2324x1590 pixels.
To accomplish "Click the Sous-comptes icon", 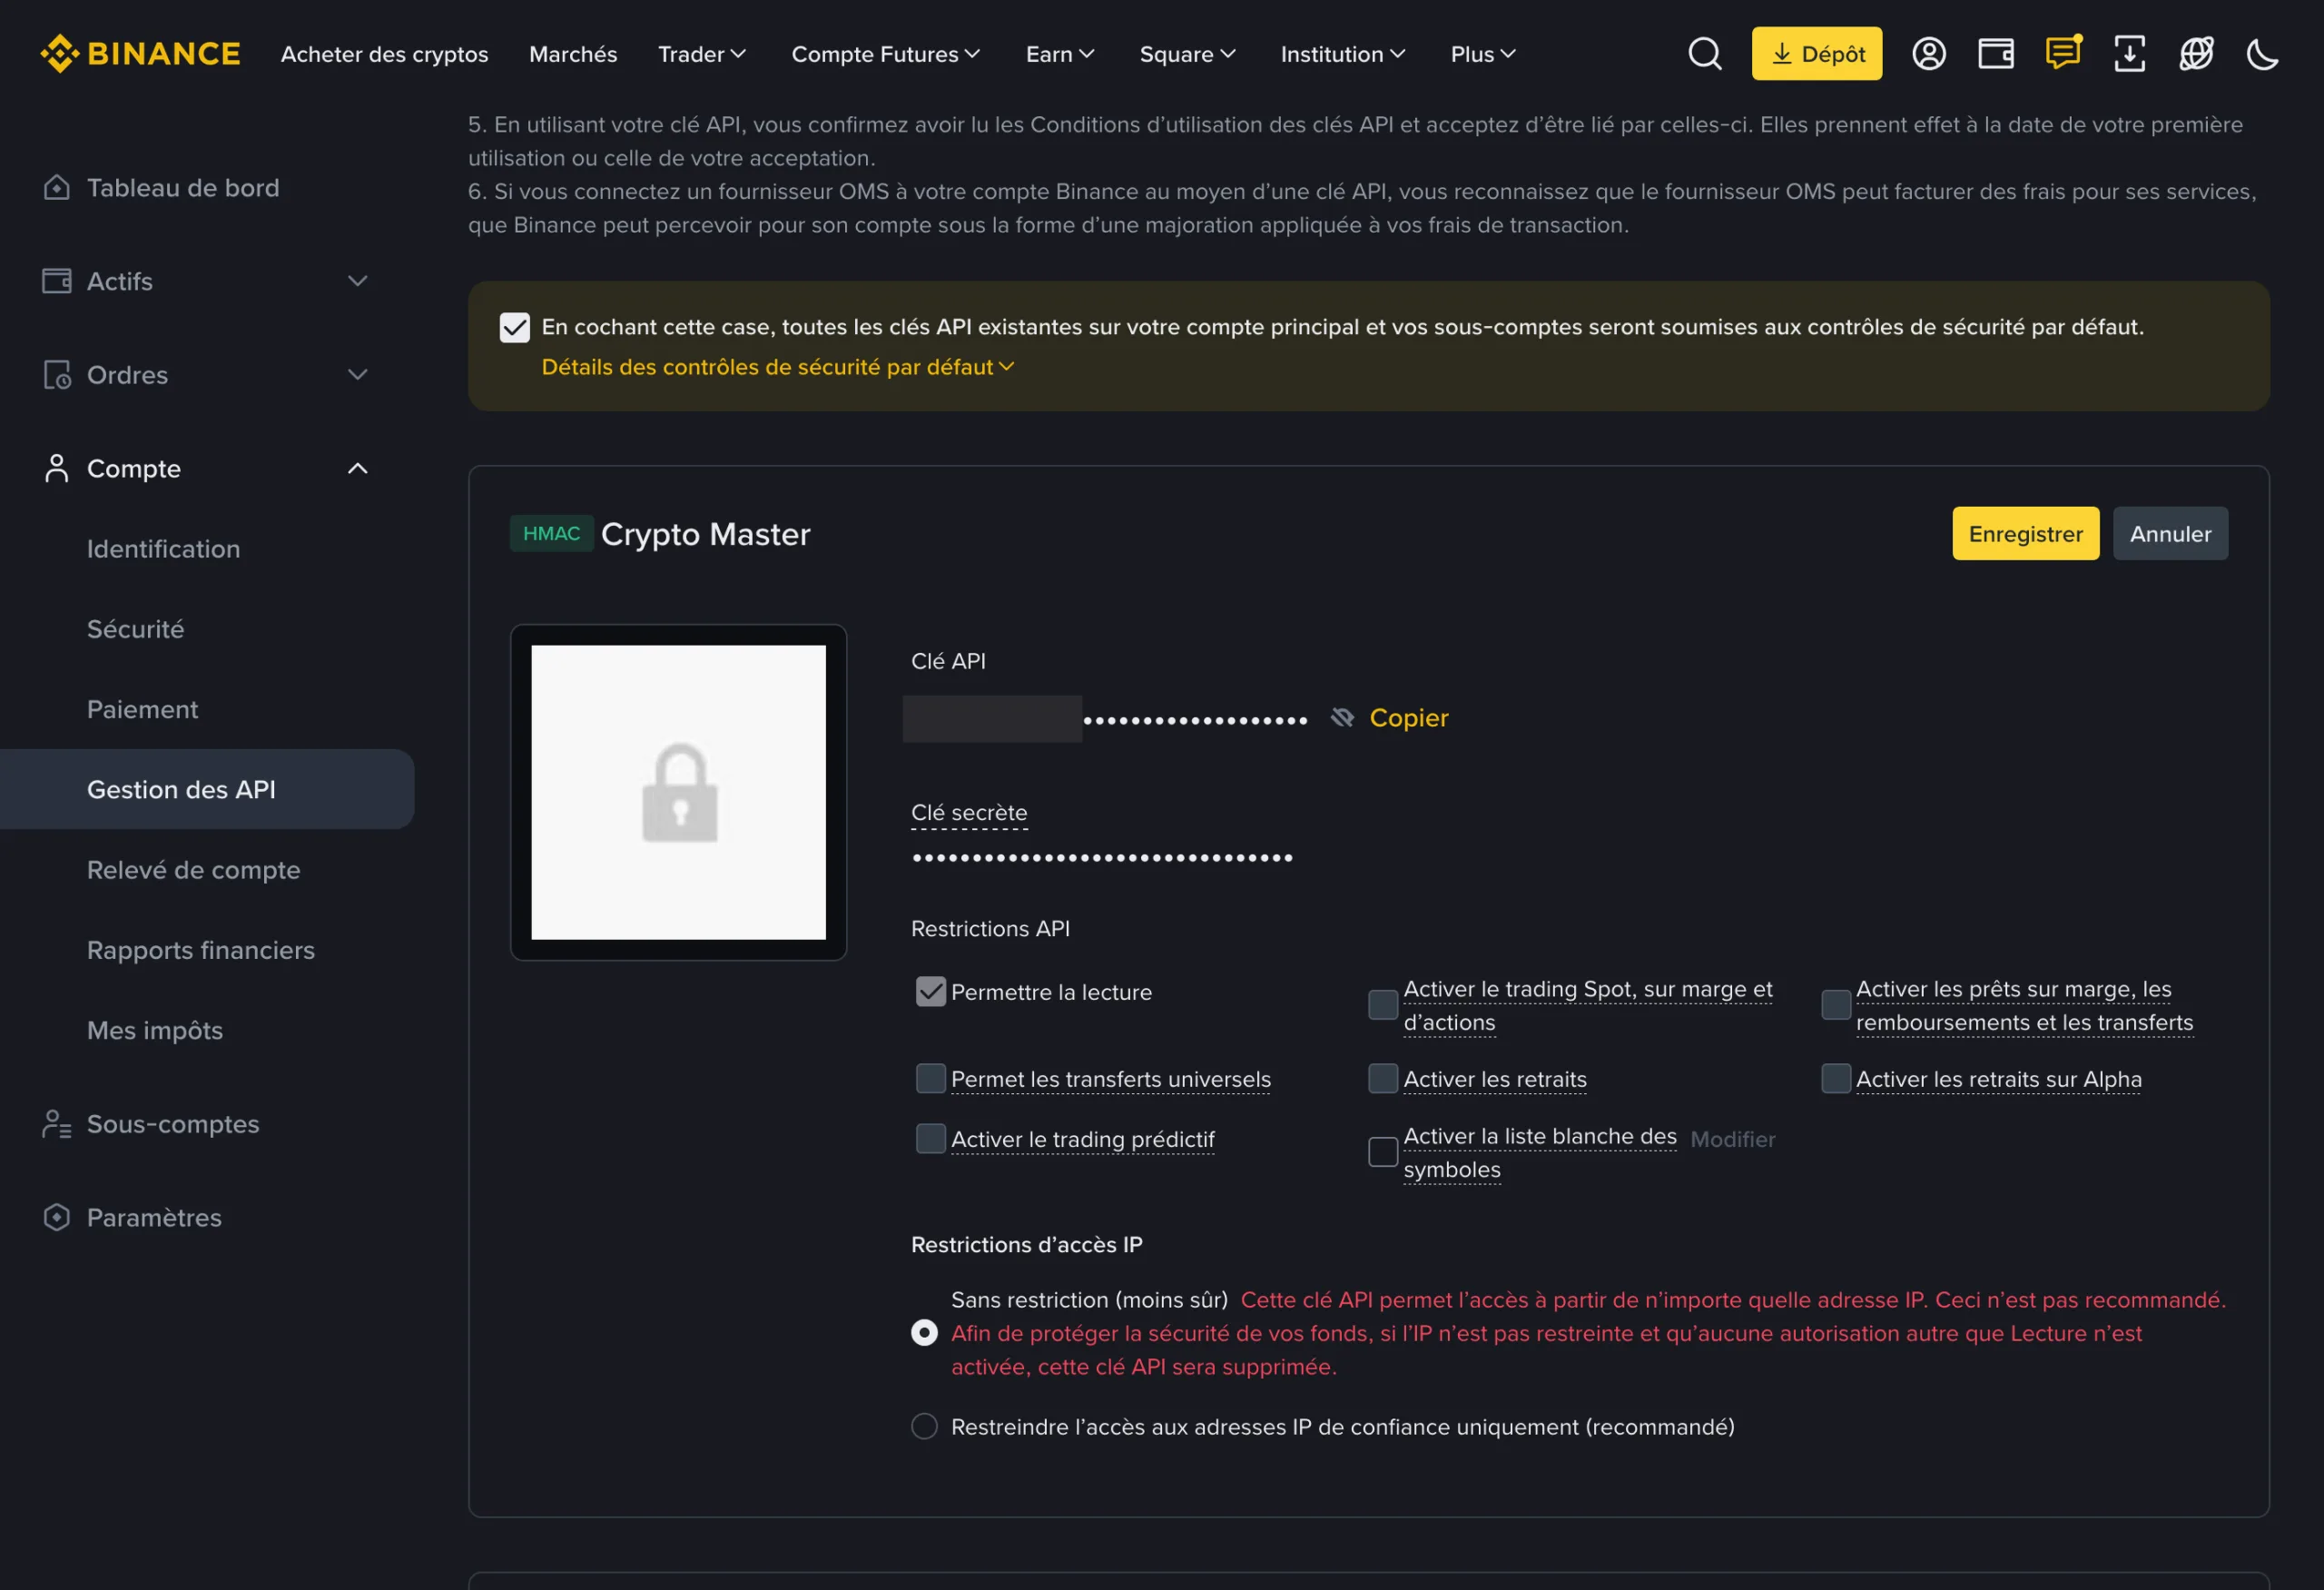I will [57, 1124].
